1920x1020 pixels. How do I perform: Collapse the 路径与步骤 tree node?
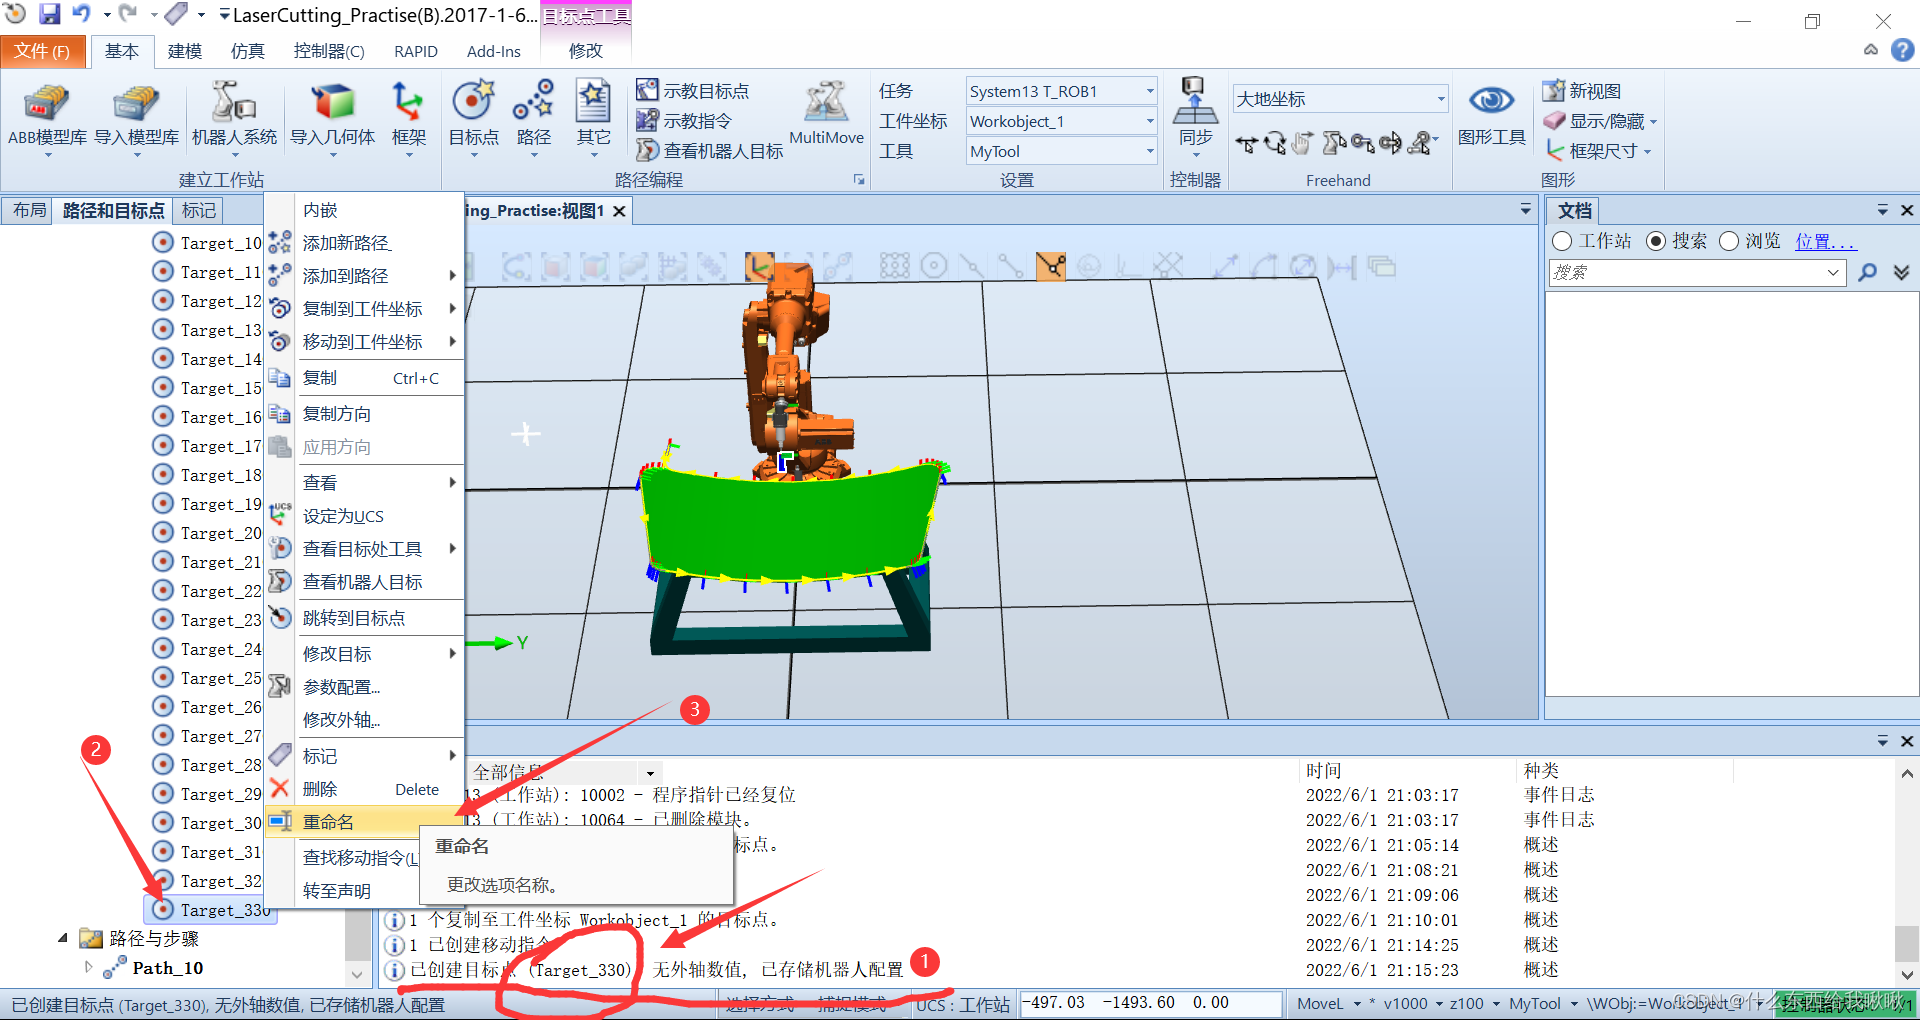[63, 938]
